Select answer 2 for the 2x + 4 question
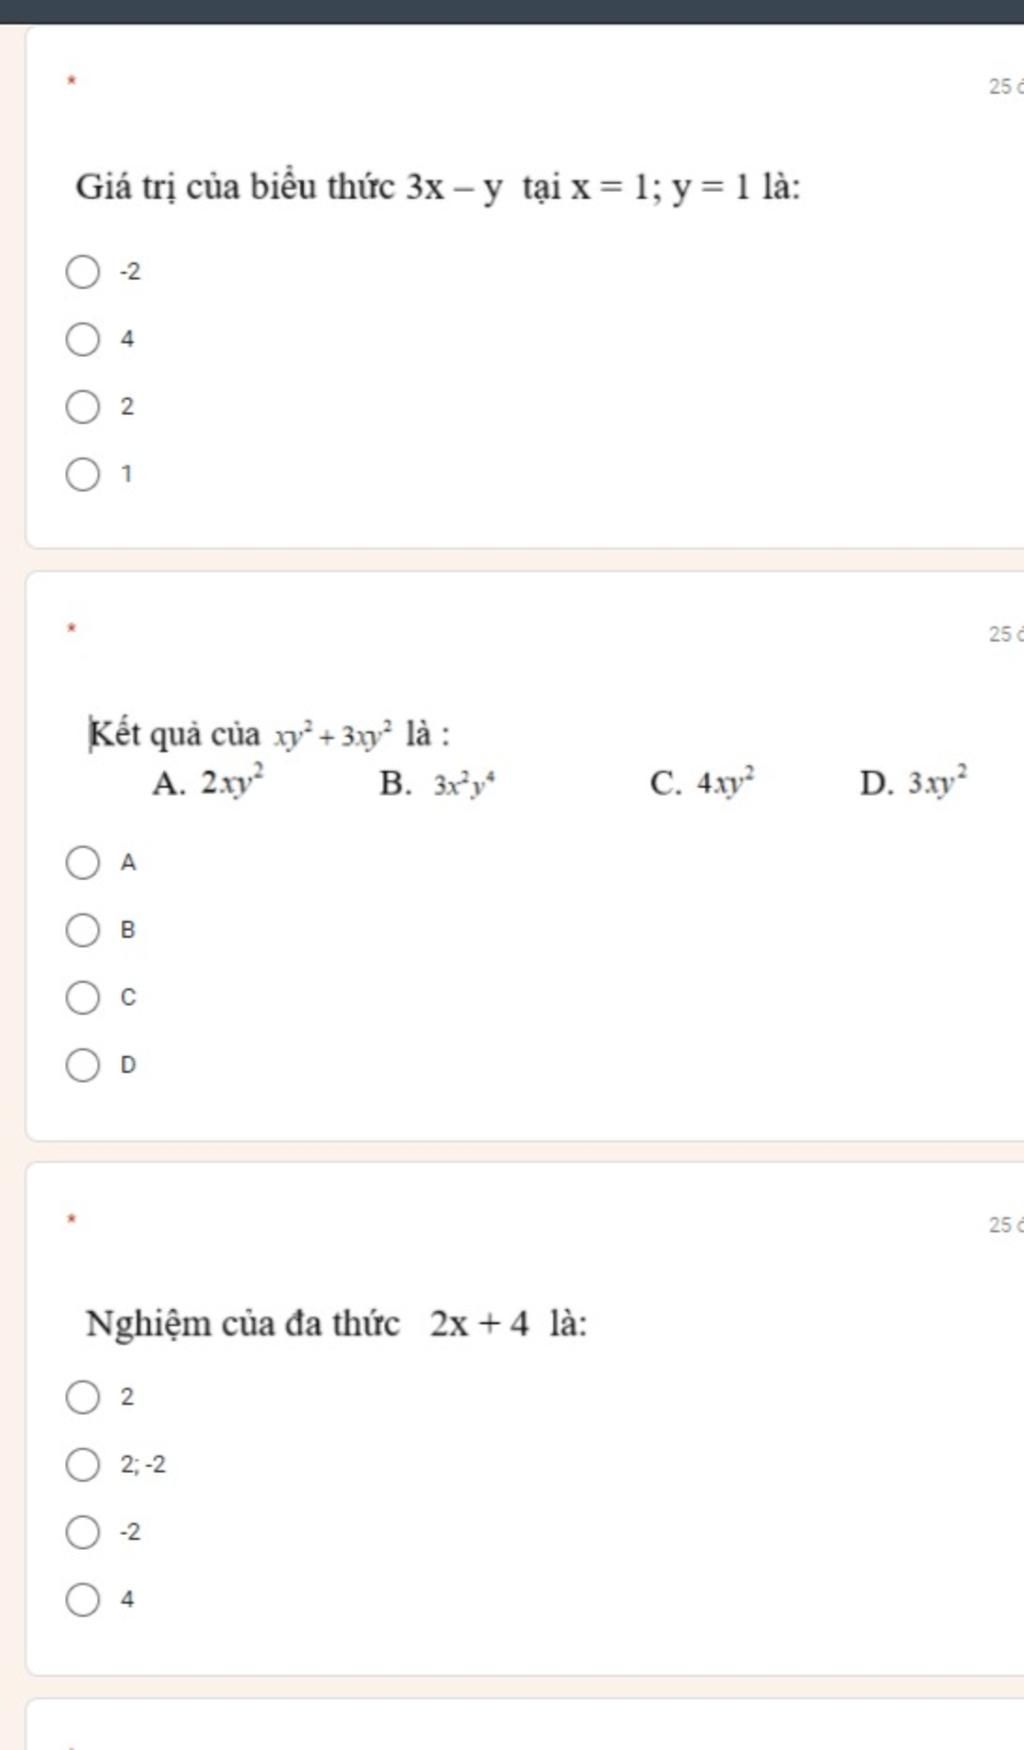The width and height of the screenshot is (1024, 1750). point(83,1398)
